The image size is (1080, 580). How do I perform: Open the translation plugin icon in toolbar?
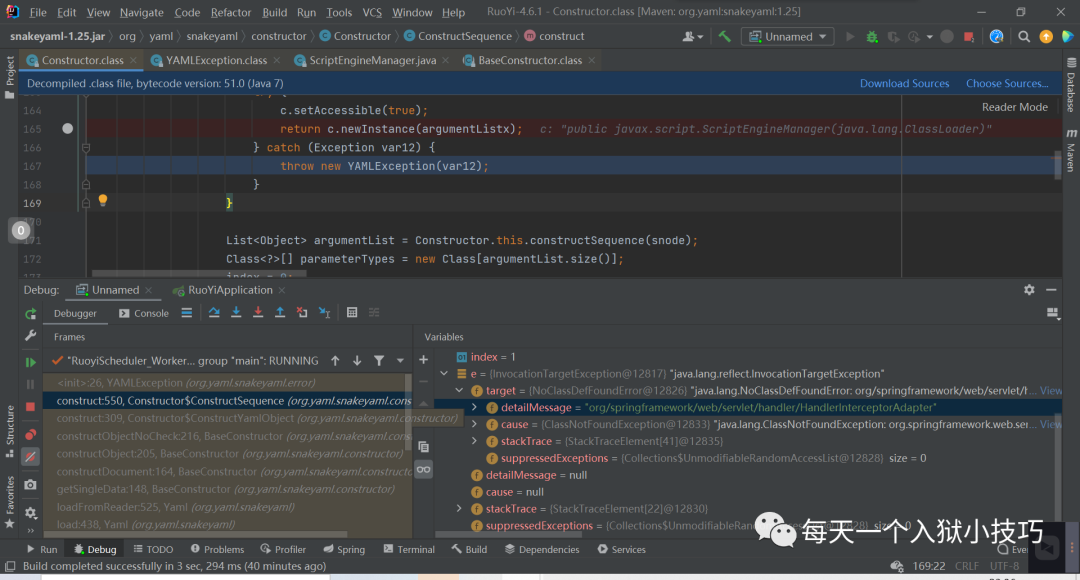(996, 37)
